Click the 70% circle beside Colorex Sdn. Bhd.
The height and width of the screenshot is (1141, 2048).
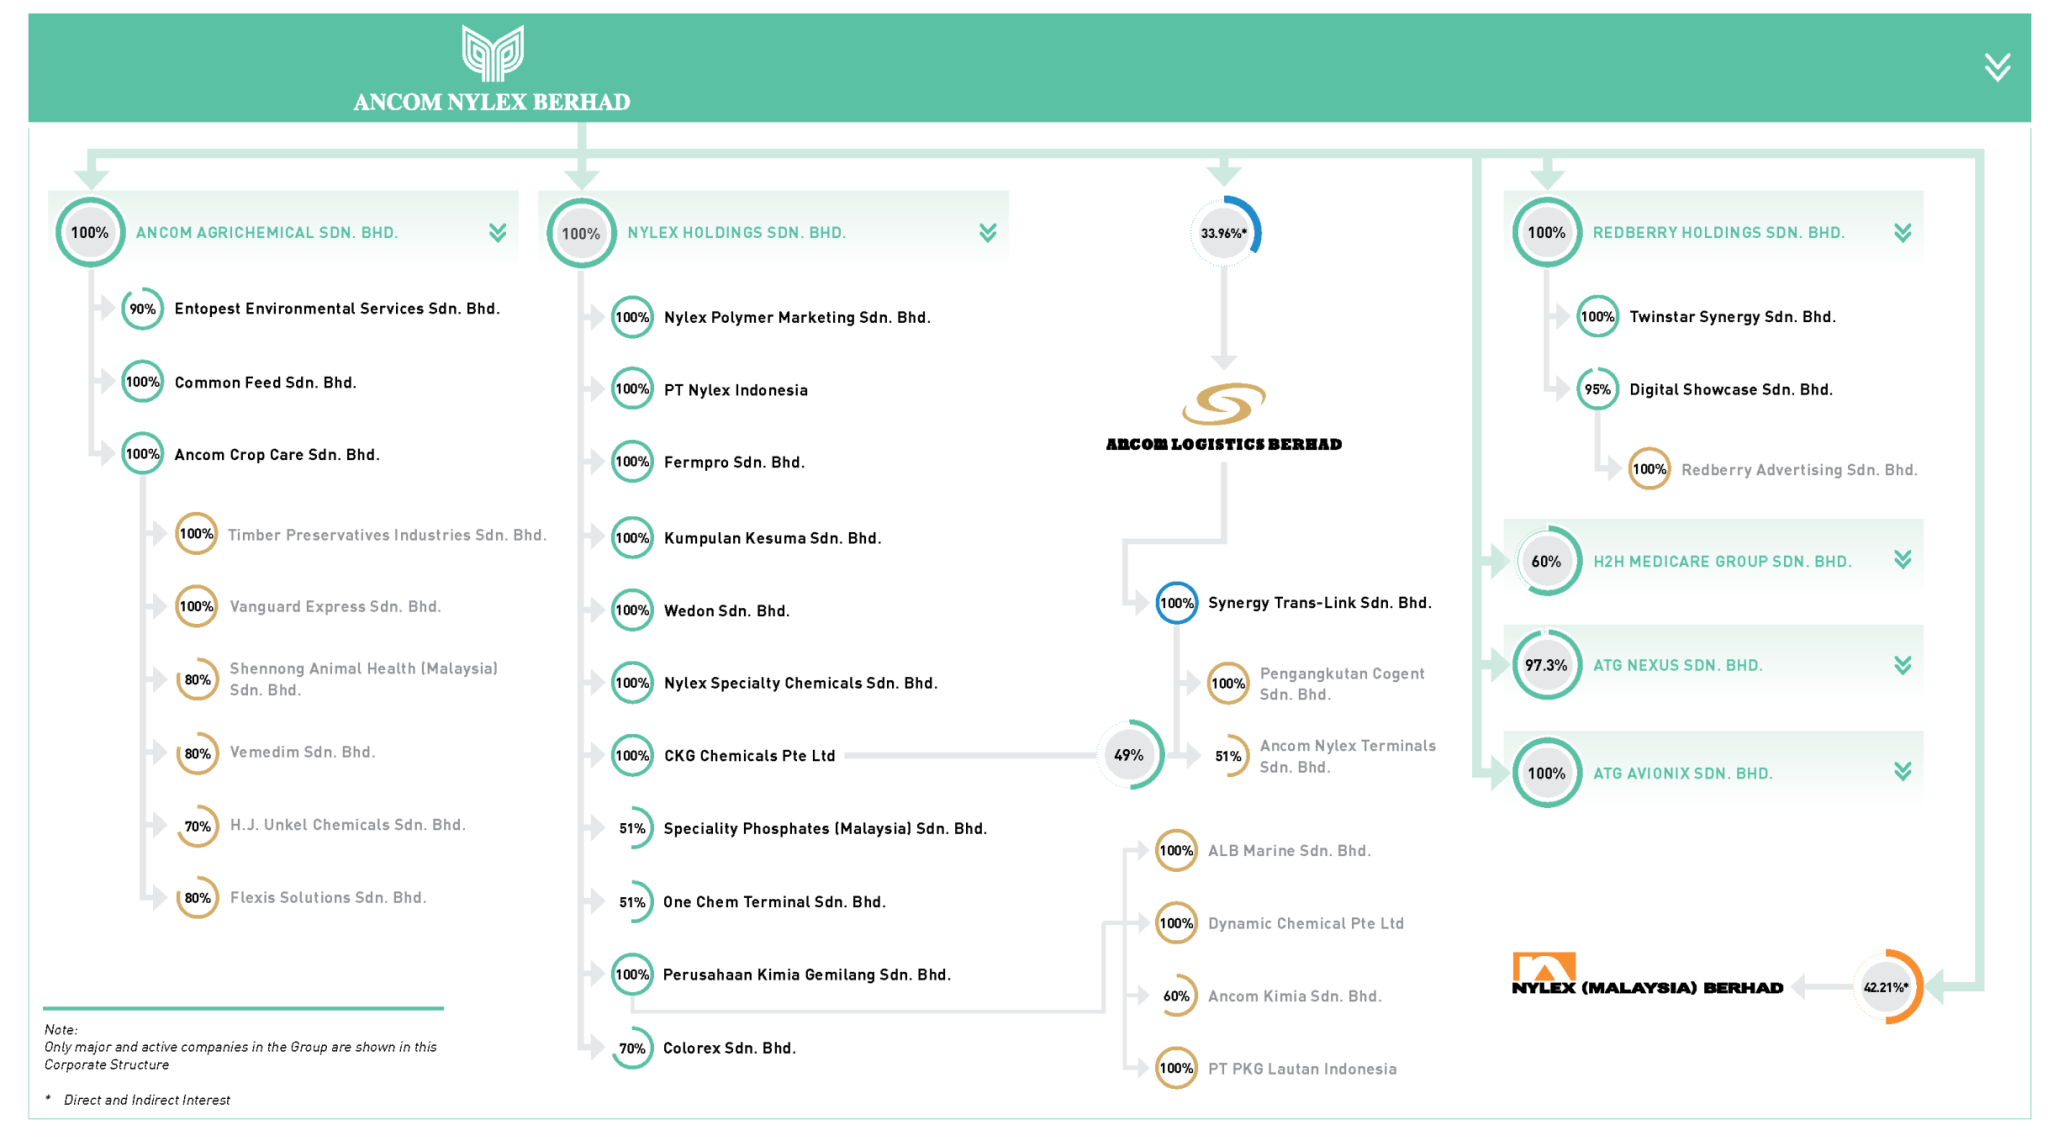coord(632,1048)
